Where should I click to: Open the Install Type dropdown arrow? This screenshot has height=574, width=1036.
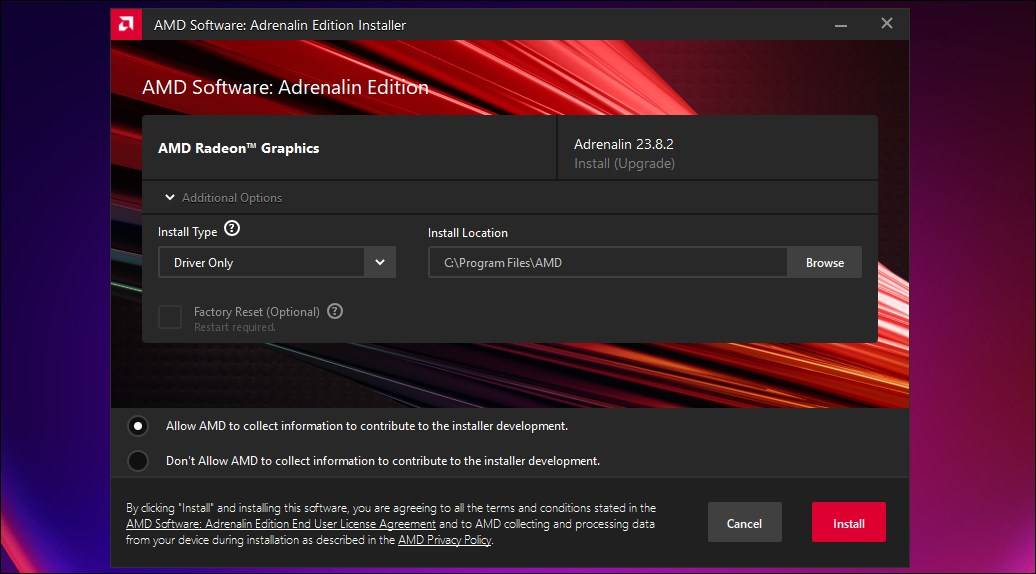[x=380, y=262]
